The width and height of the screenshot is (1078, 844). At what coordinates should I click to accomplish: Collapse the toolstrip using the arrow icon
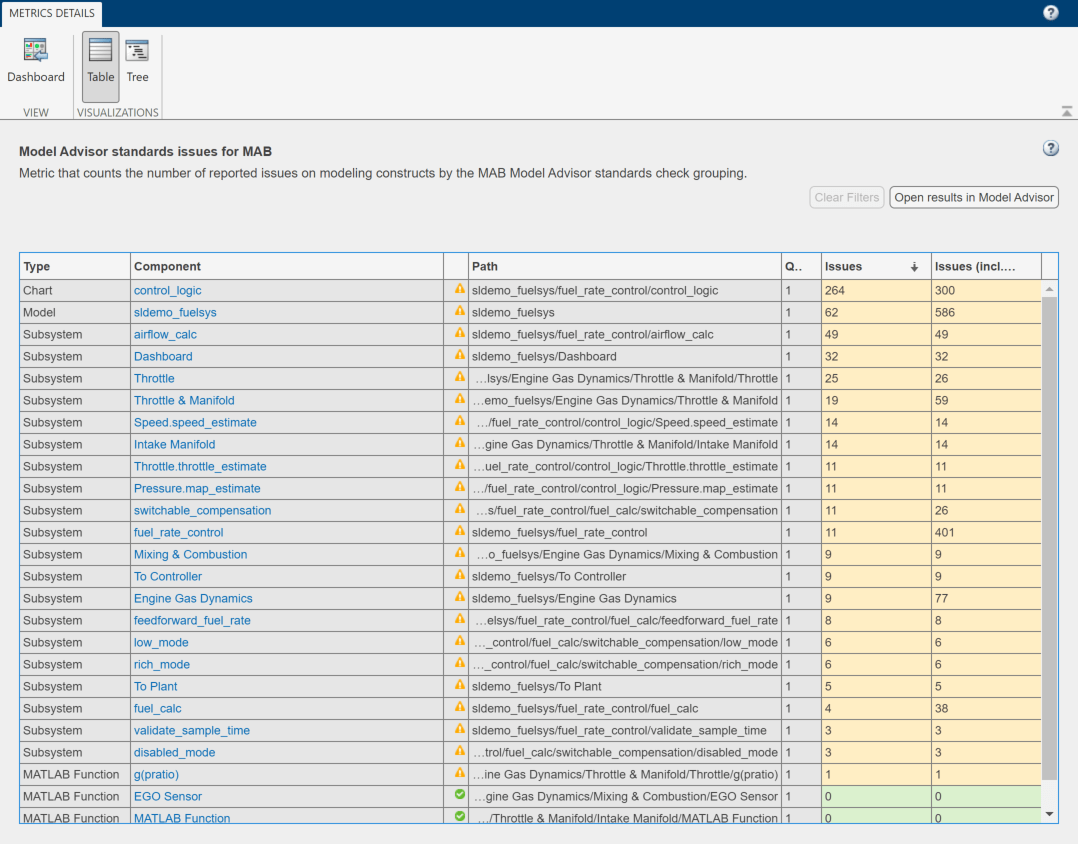tap(1067, 111)
